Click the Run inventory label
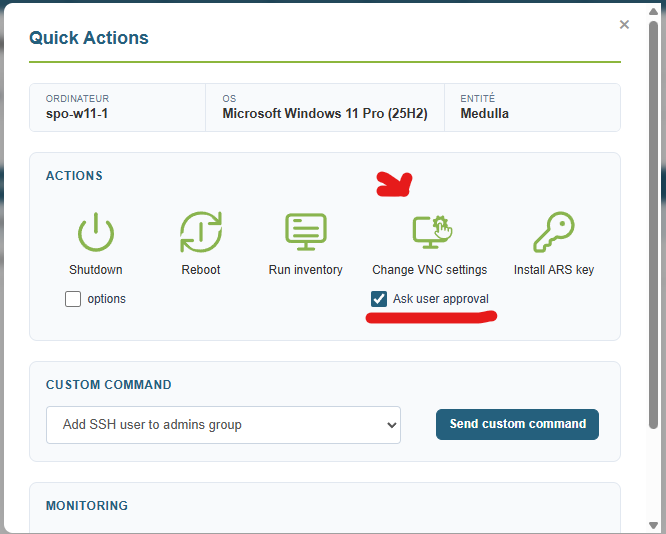The image size is (666, 534). click(305, 270)
